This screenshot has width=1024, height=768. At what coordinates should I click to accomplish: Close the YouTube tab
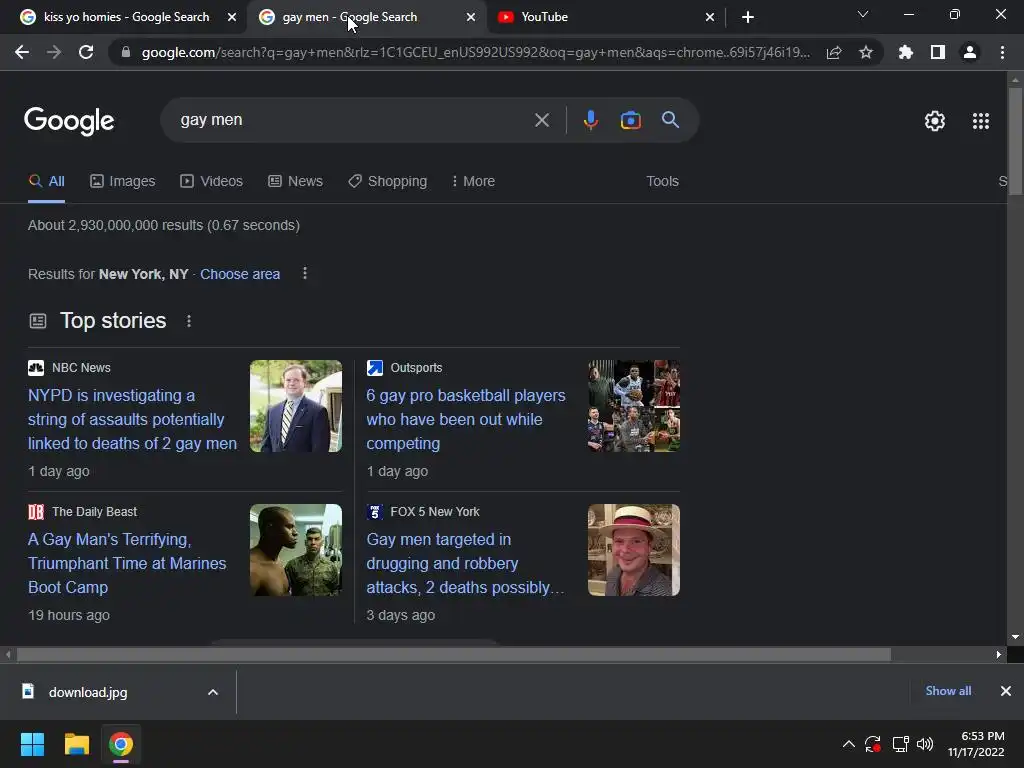(710, 17)
